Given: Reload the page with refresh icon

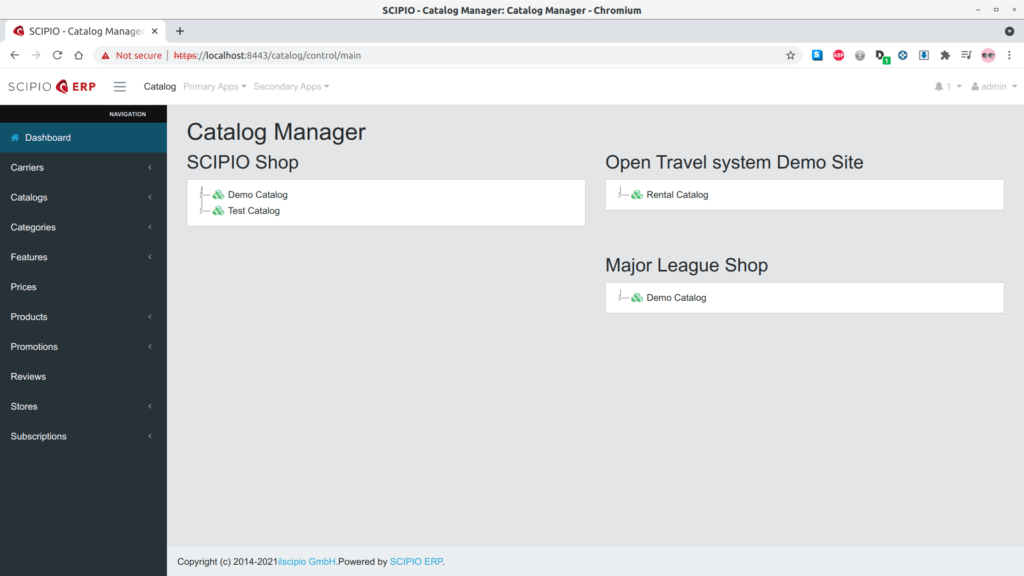Looking at the screenshot, I should 57,56.
